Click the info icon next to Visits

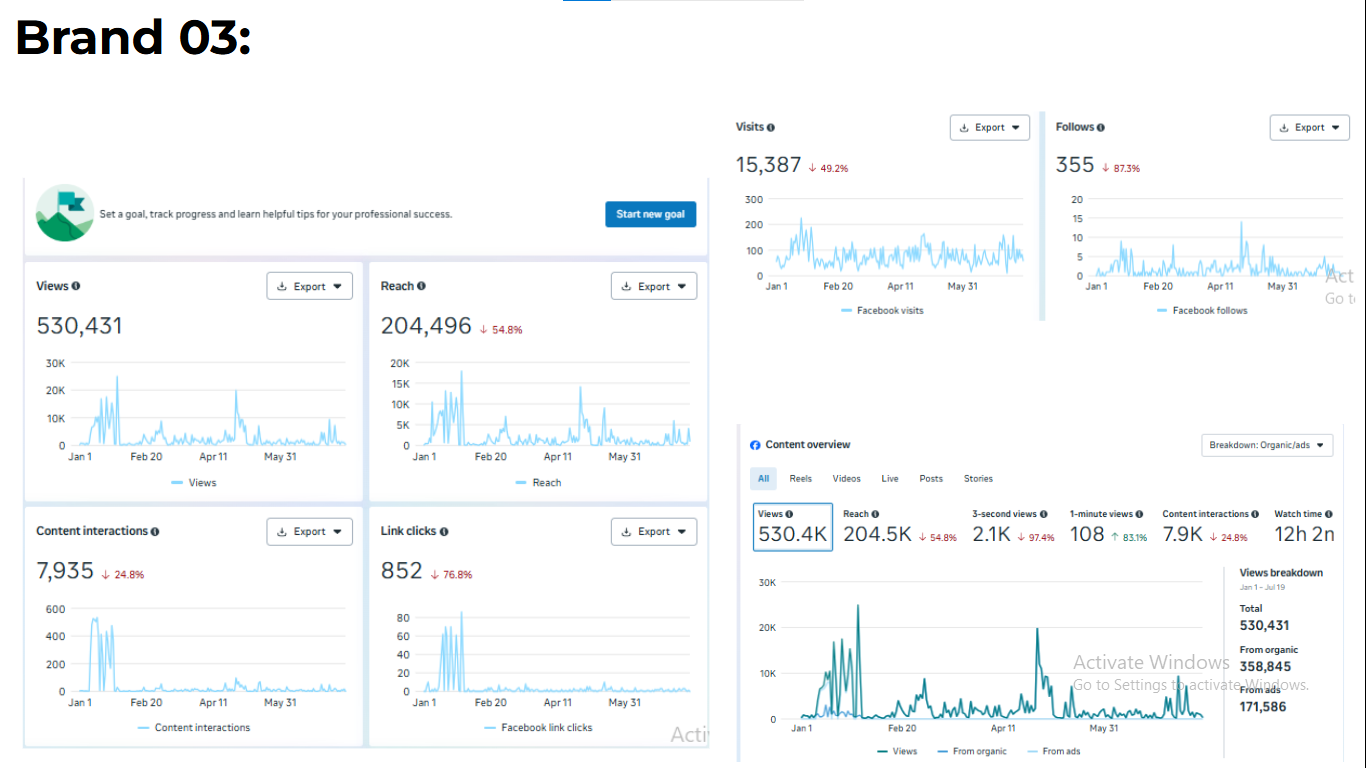pyautogui.click(x=771, y=128)
